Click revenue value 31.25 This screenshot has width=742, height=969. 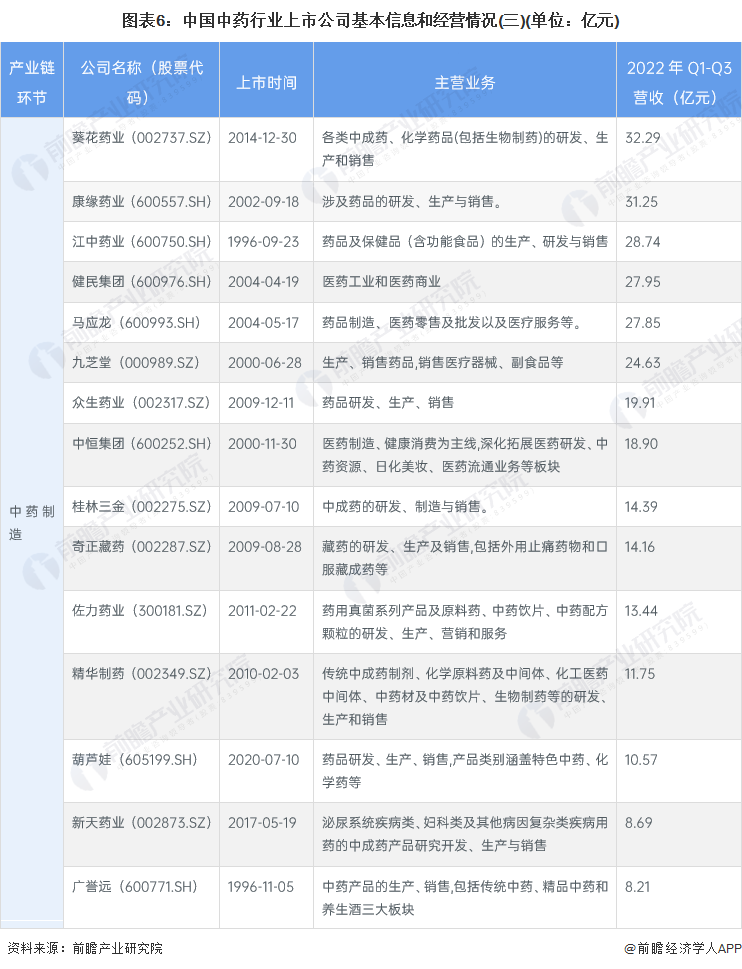pos(641,202)
